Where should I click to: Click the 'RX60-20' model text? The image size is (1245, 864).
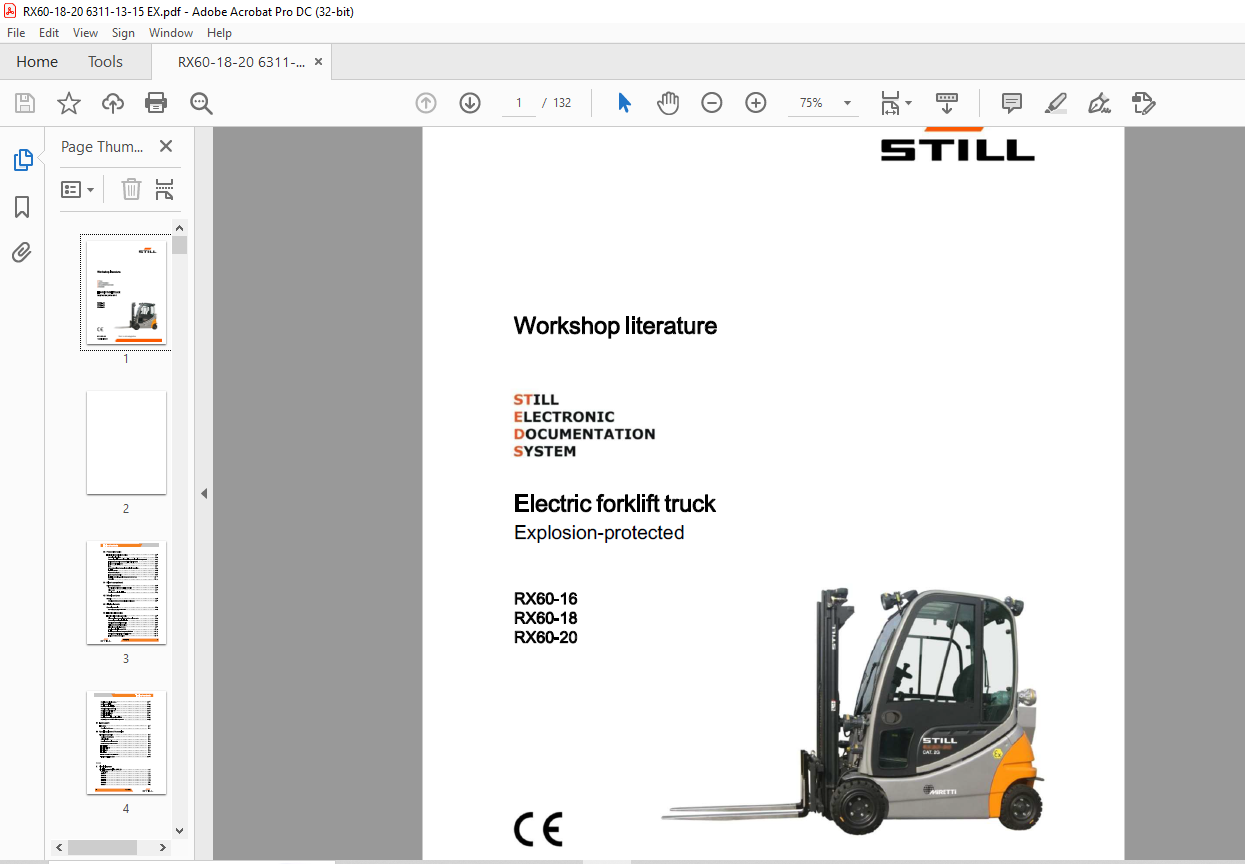546,638
